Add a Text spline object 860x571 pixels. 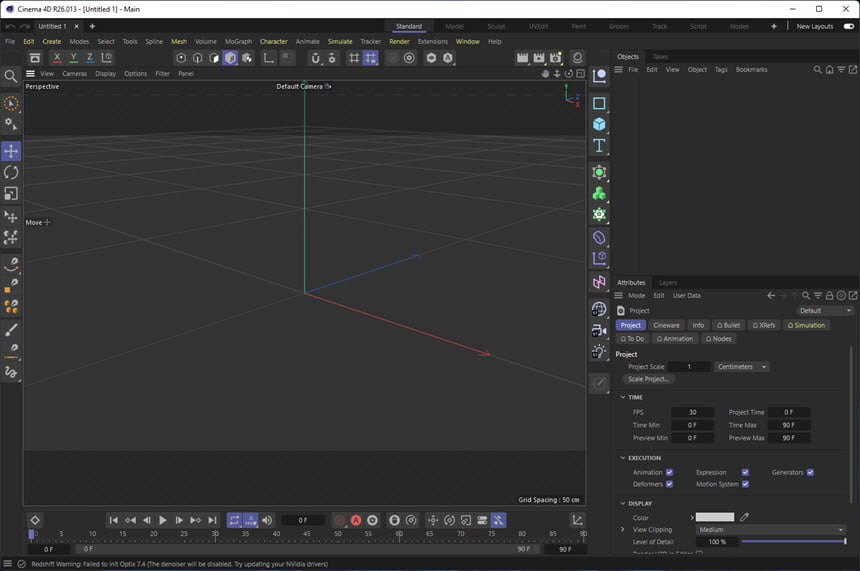click(599, 145)
